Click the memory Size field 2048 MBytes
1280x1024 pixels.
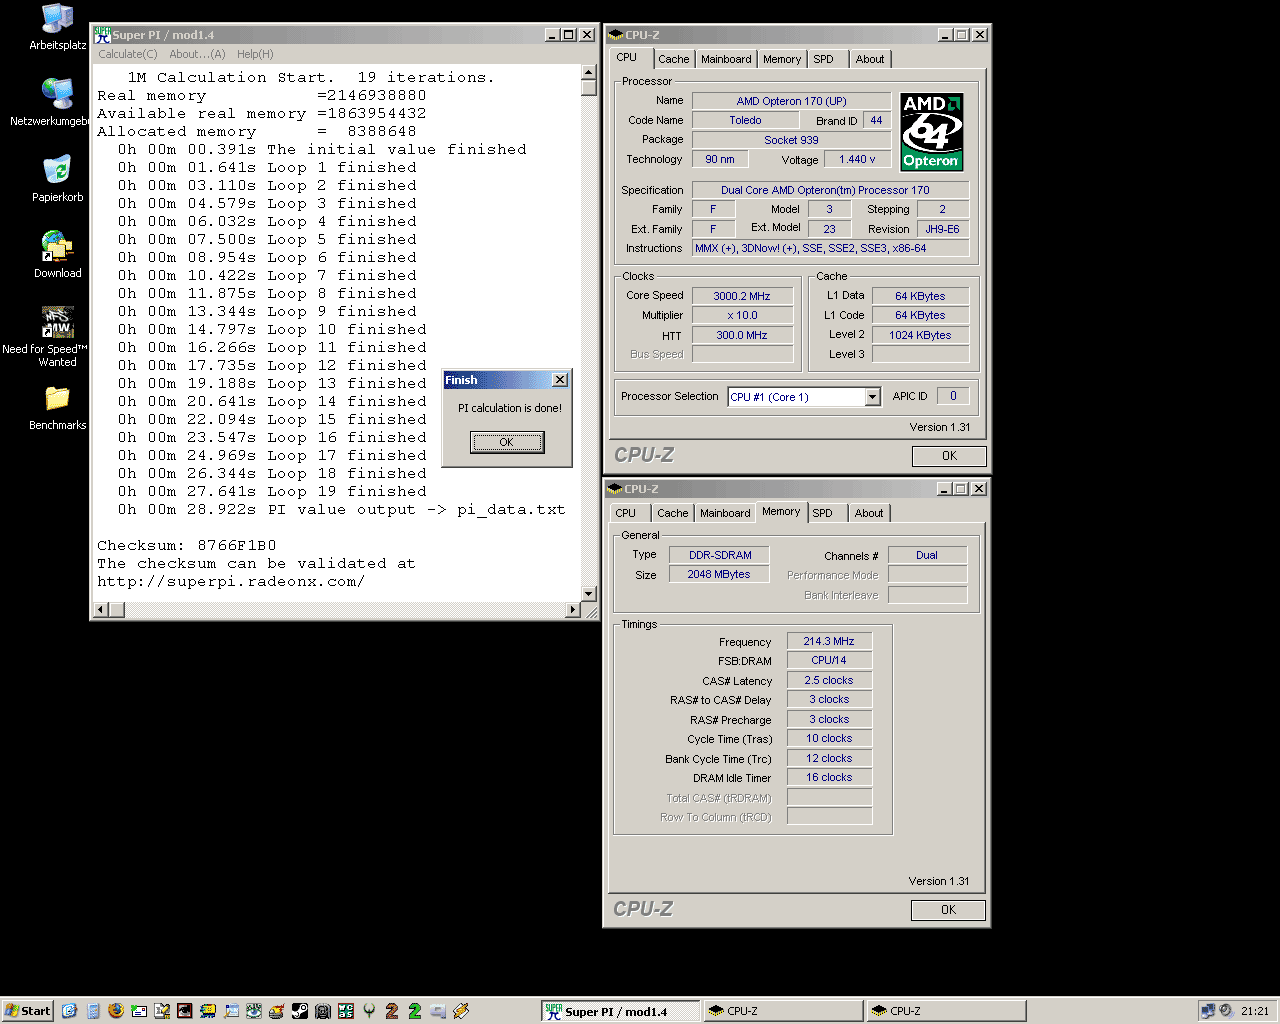pos(720,574)
